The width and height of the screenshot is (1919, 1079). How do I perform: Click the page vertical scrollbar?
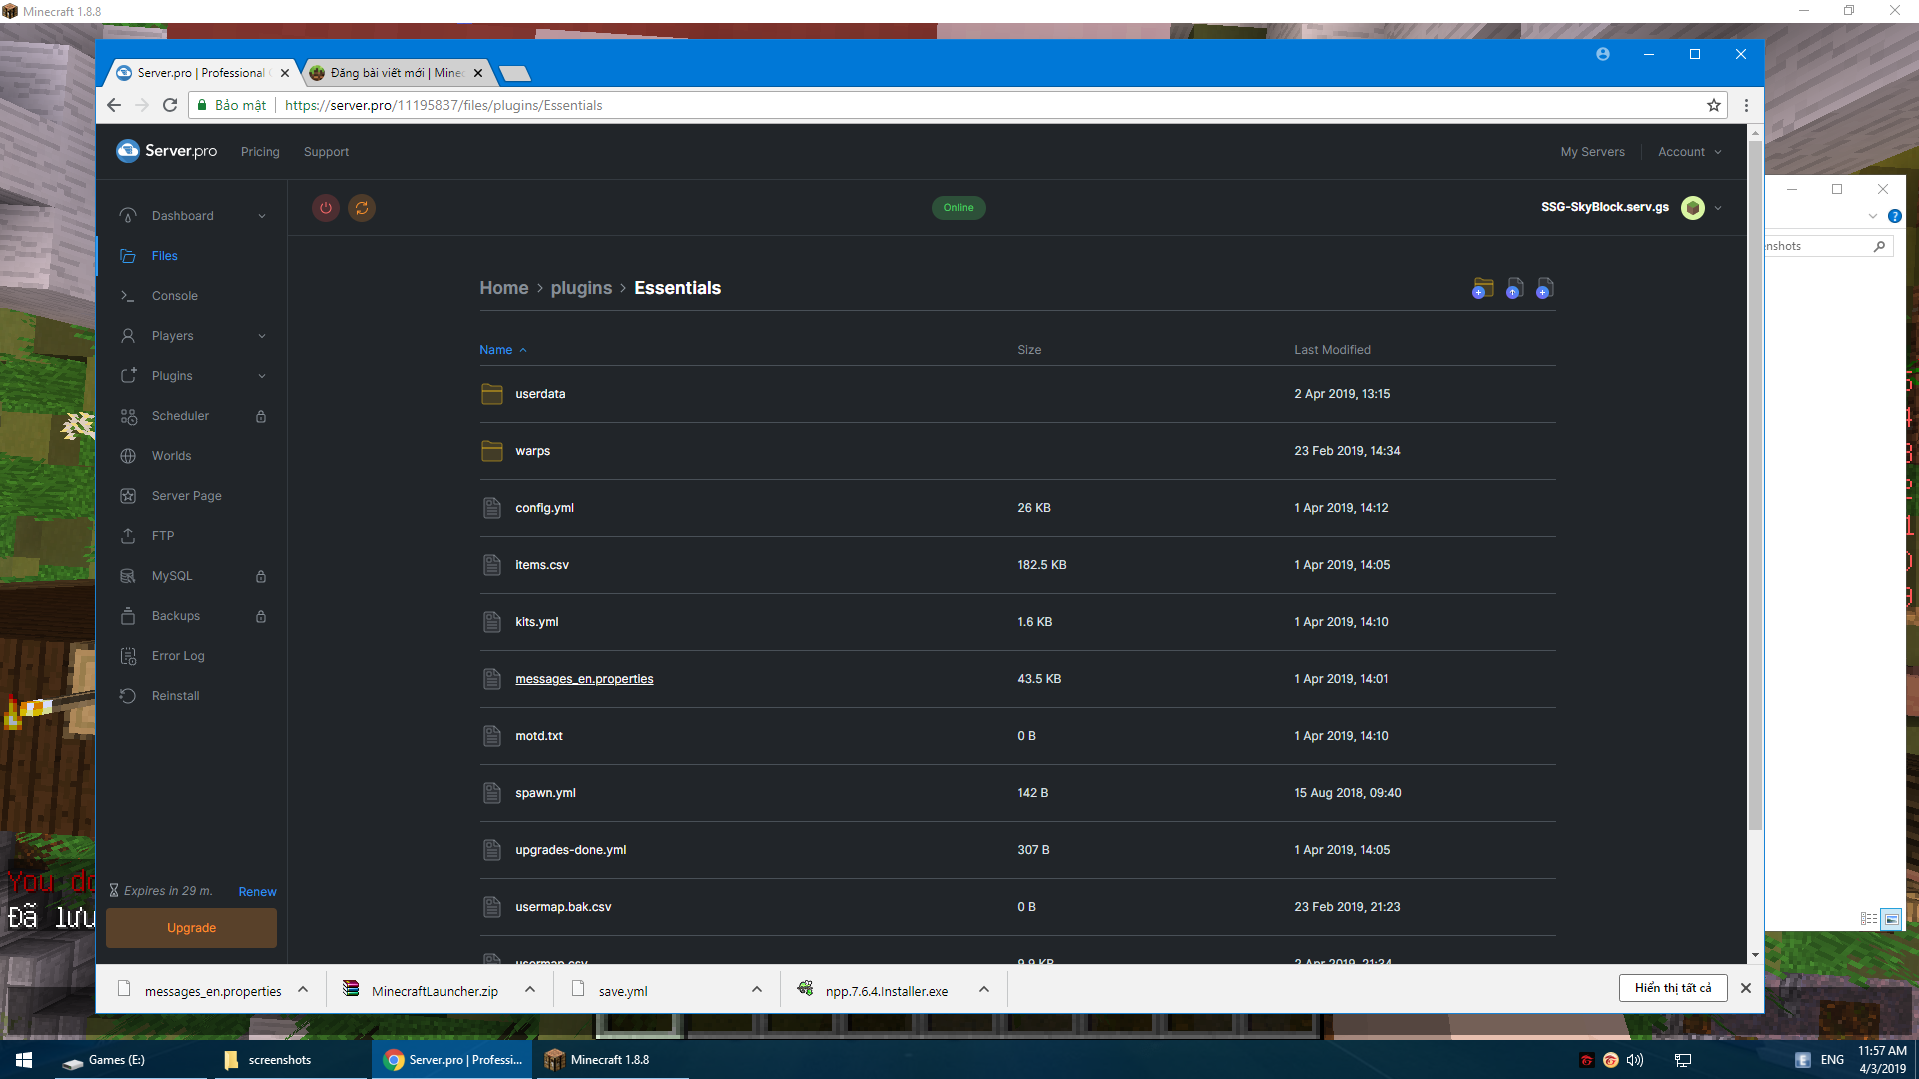pos(1755,485)
